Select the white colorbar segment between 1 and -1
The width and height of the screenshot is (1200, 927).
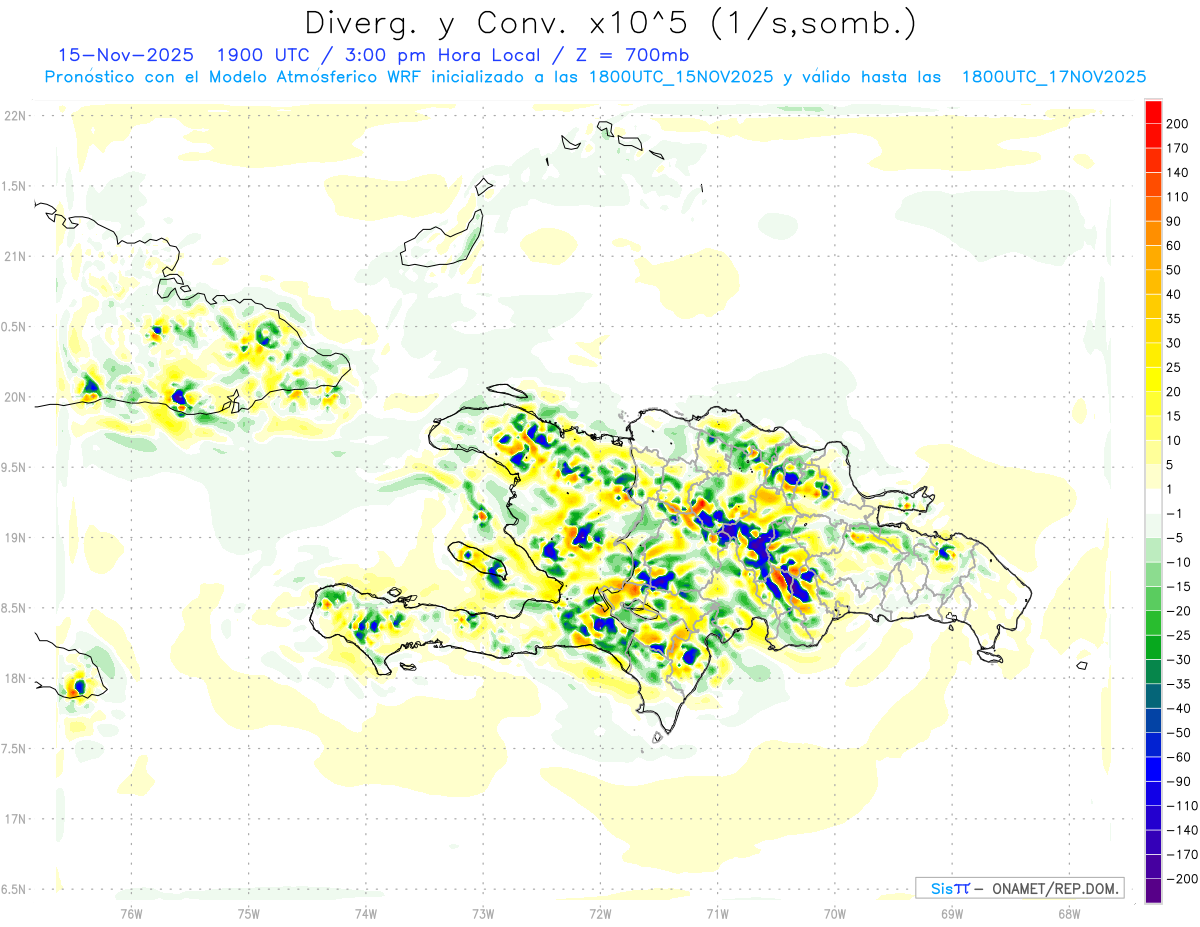(1153, 501)
